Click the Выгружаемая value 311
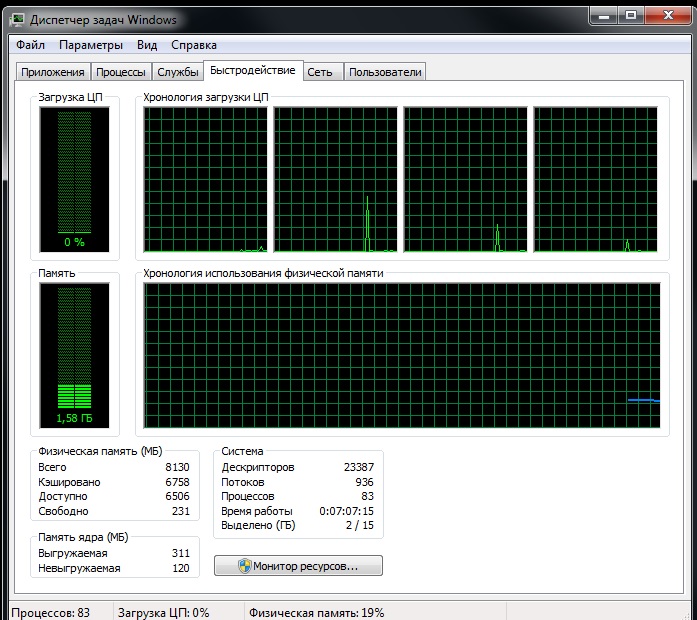Screen dimensions: 697x620 (x=181, y=553)
